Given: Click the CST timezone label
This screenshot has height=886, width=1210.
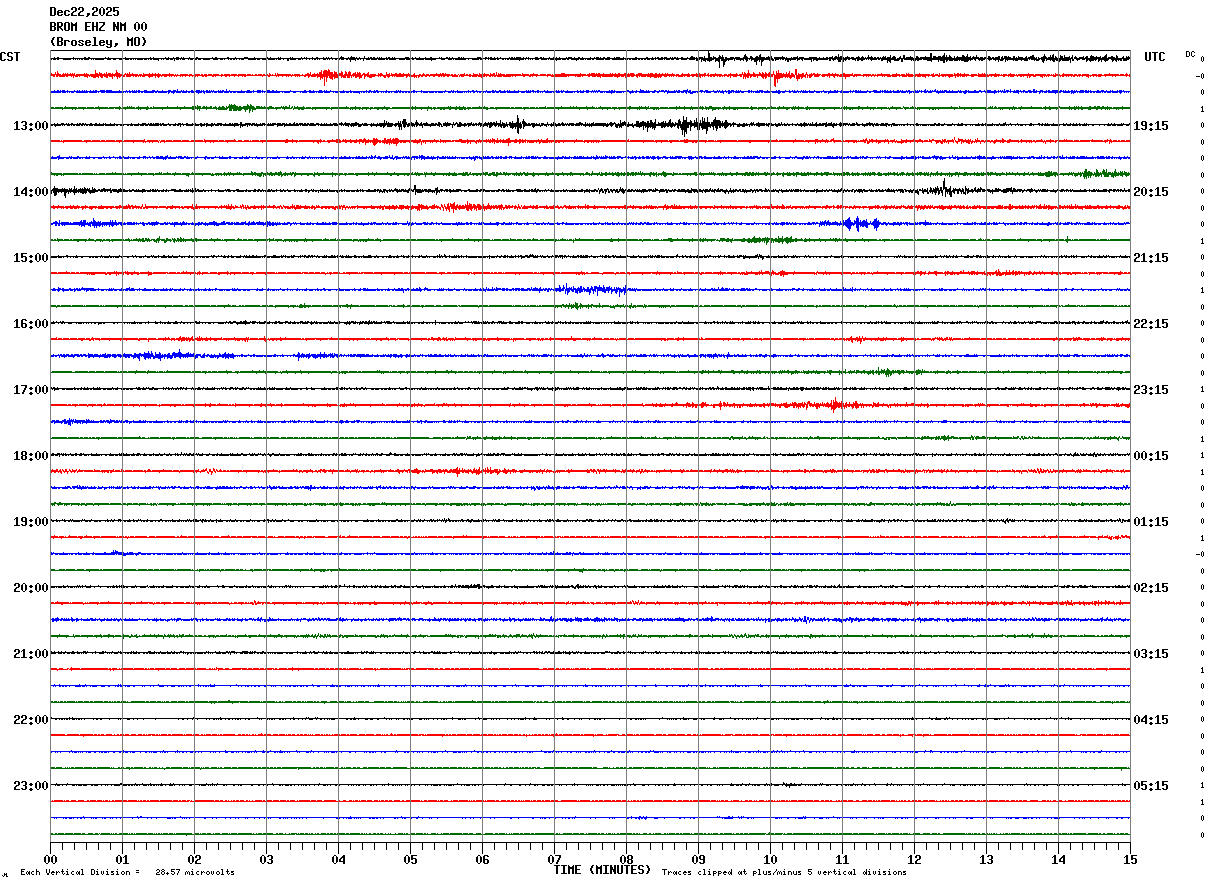Looking at the screenshot, I should pyautogui.click(x=10, y=57).
